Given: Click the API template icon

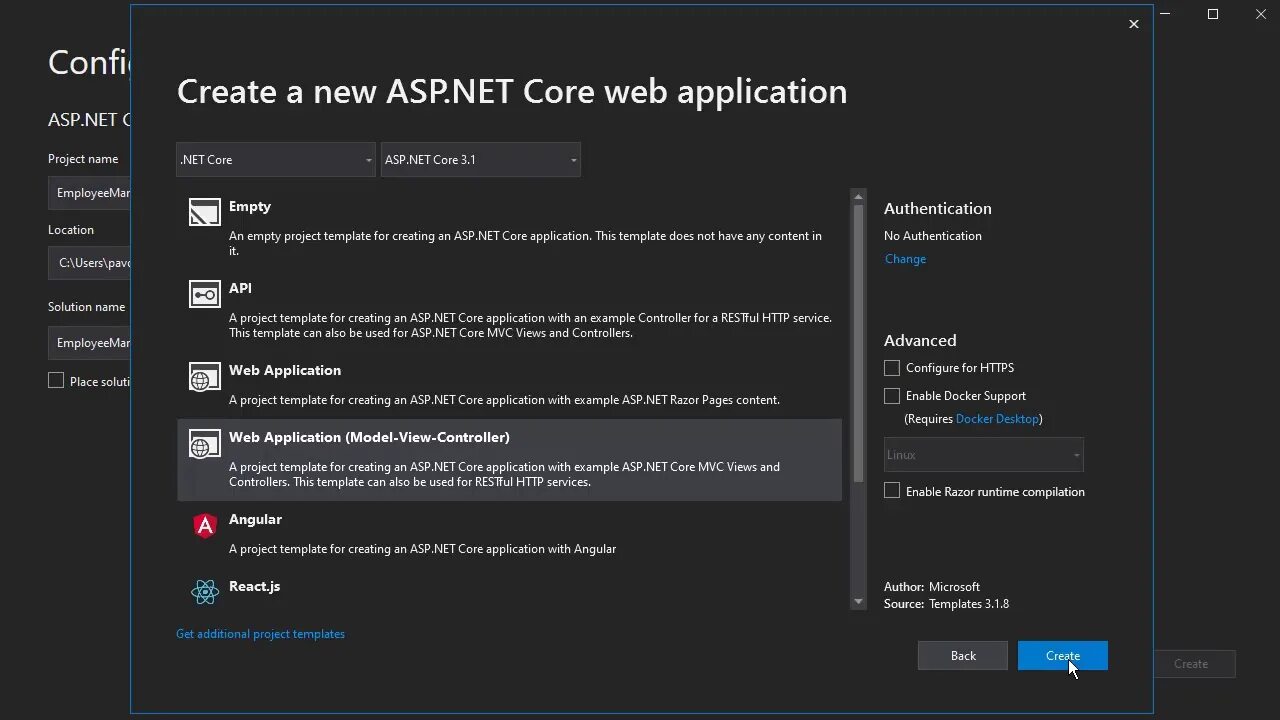Looking at the screenshot, I should [205, 294].
